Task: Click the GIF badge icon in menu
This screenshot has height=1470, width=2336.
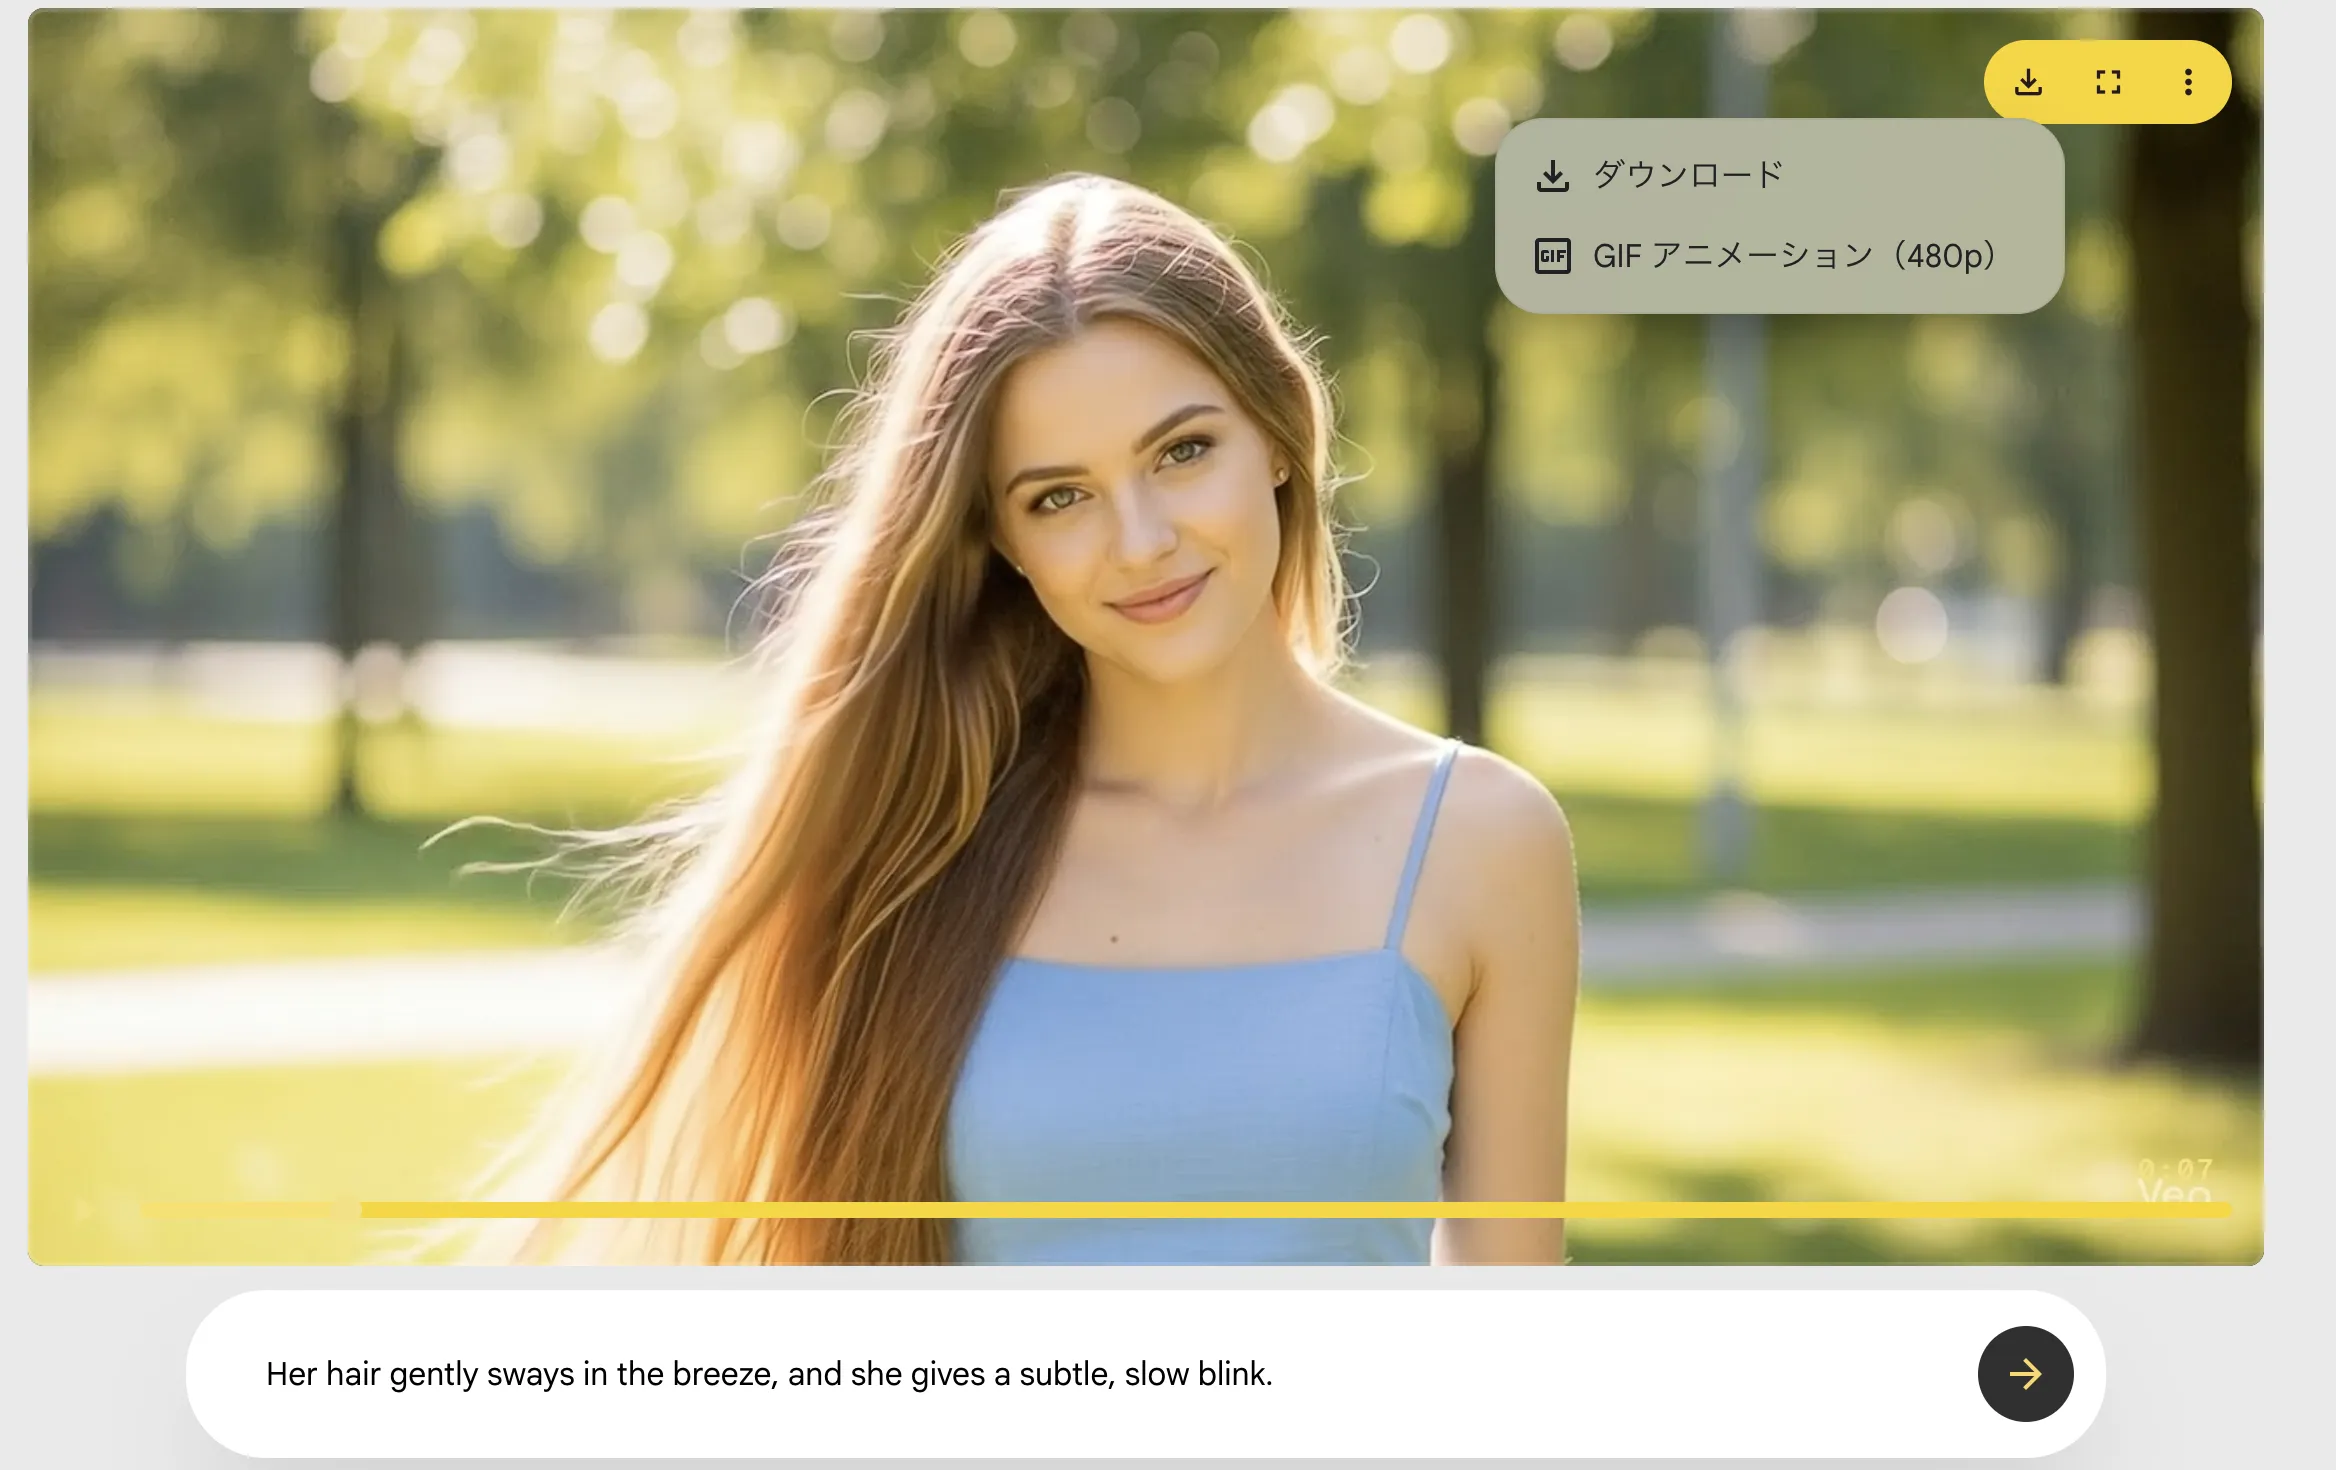Action: point(1552,256)
